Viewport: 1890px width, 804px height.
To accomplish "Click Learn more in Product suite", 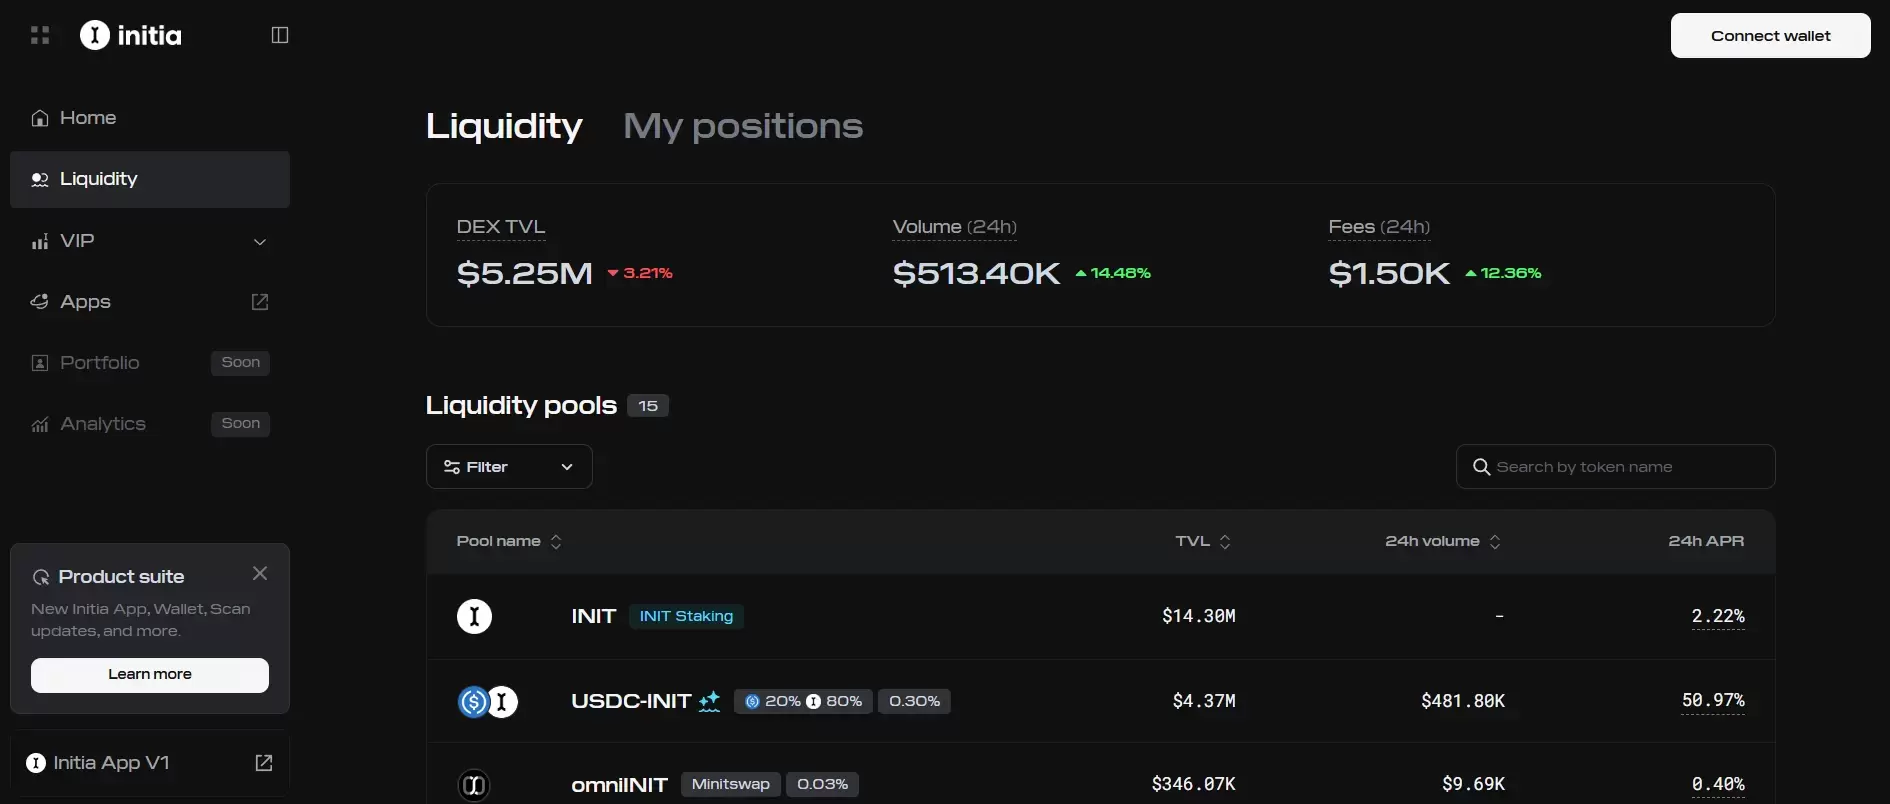I will click(x=150, y=675).
